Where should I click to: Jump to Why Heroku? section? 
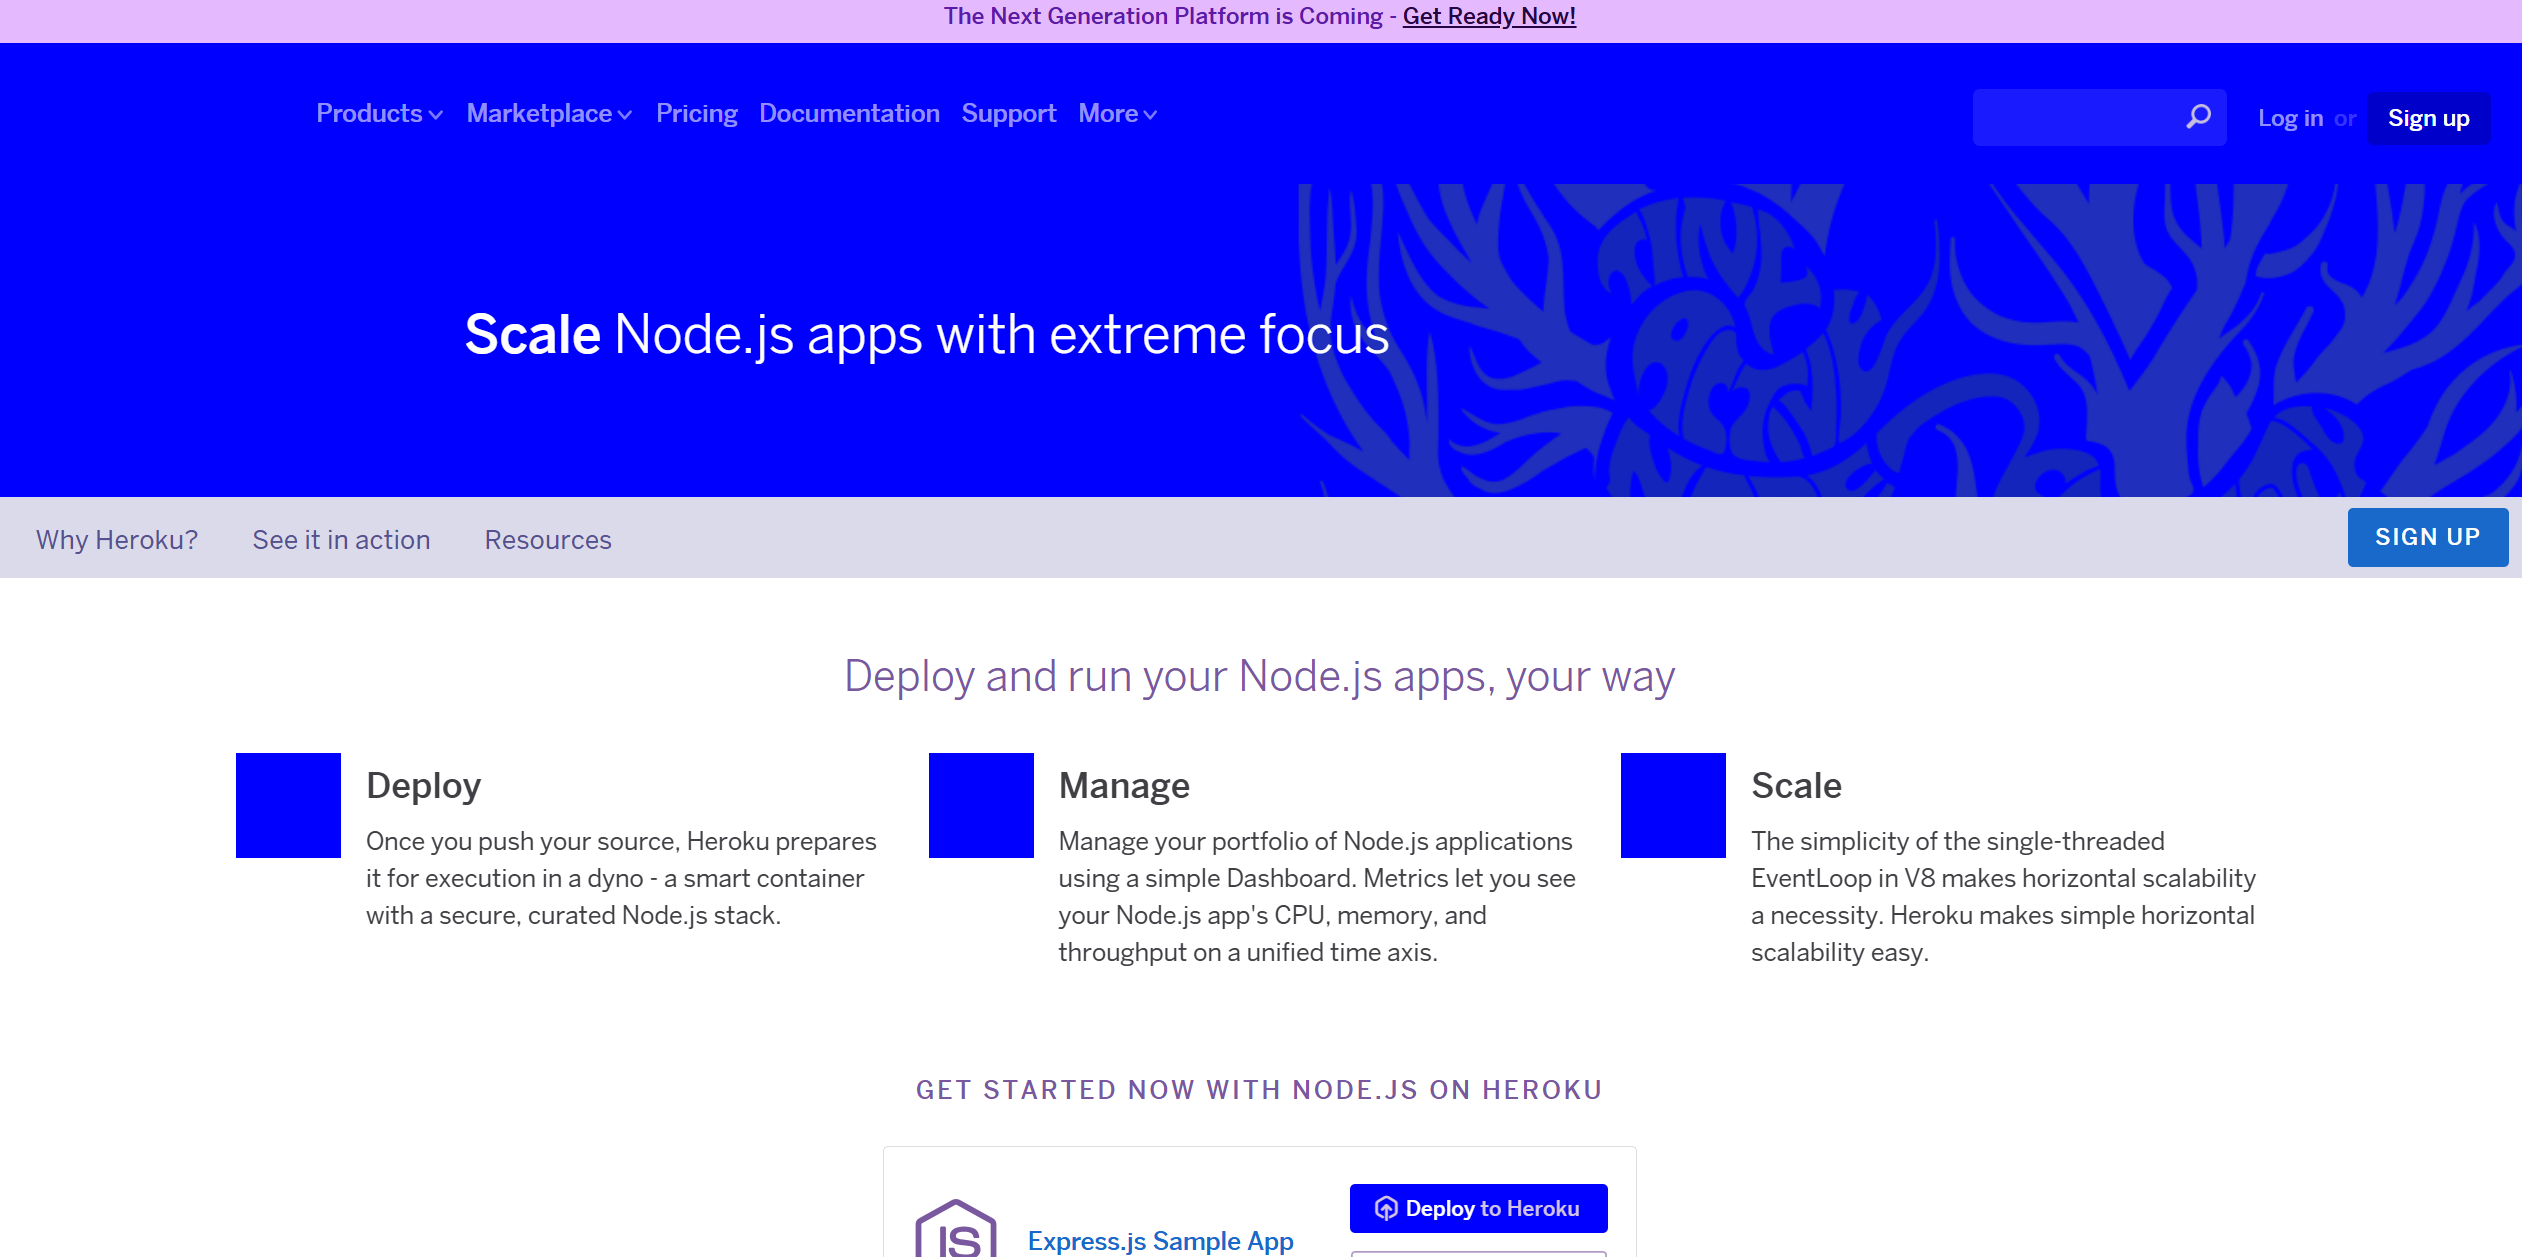coord(117,540)
